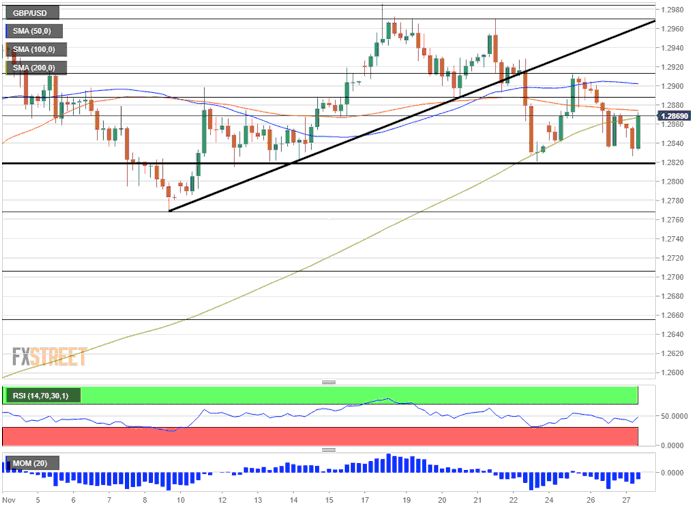Select the rising black diagonal trendline
The image size is (691, 510).
[412, 116]
